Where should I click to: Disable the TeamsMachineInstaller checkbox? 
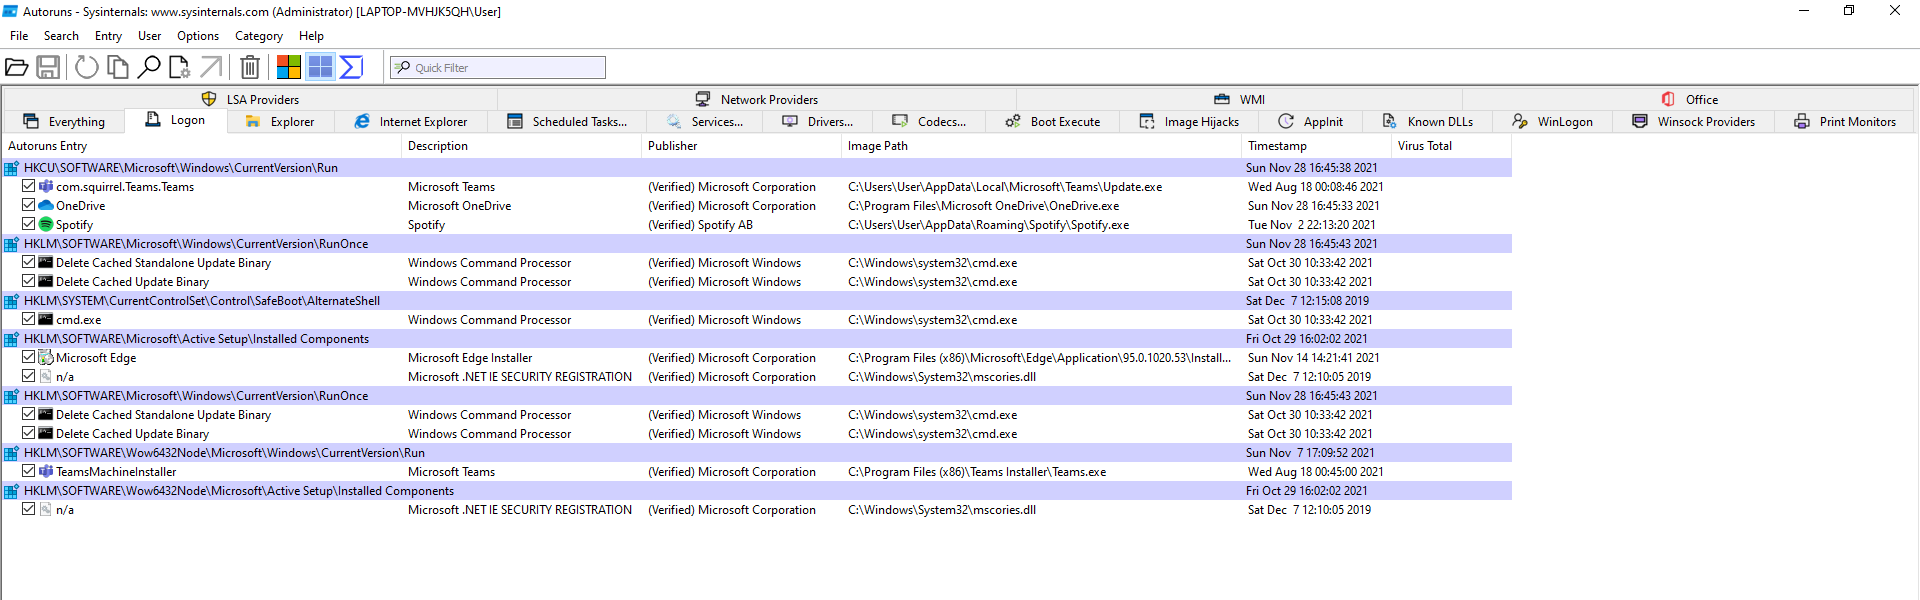[x=29, y=471]
